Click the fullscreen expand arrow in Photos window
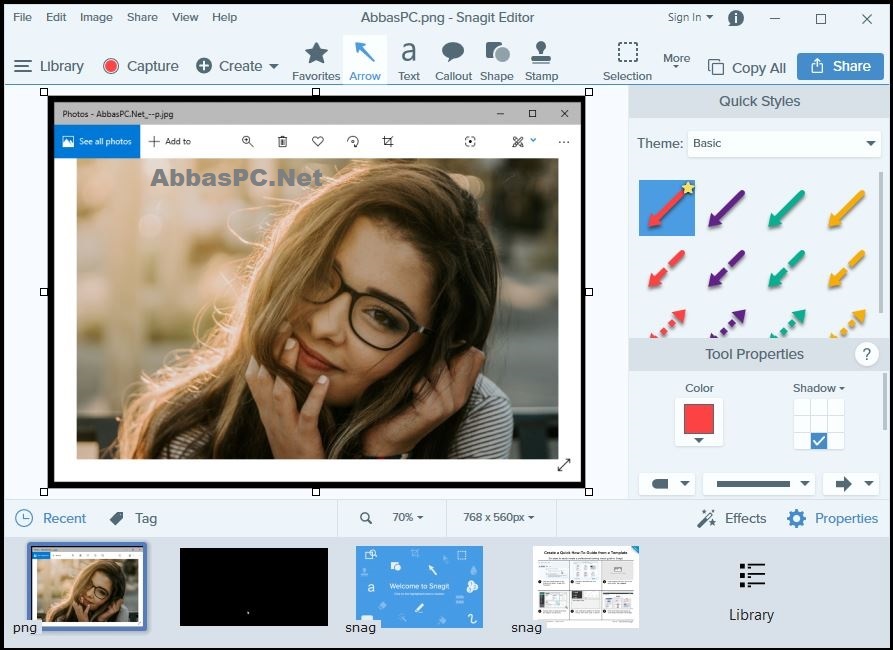893x650 pixels. (x=564, y=465)
